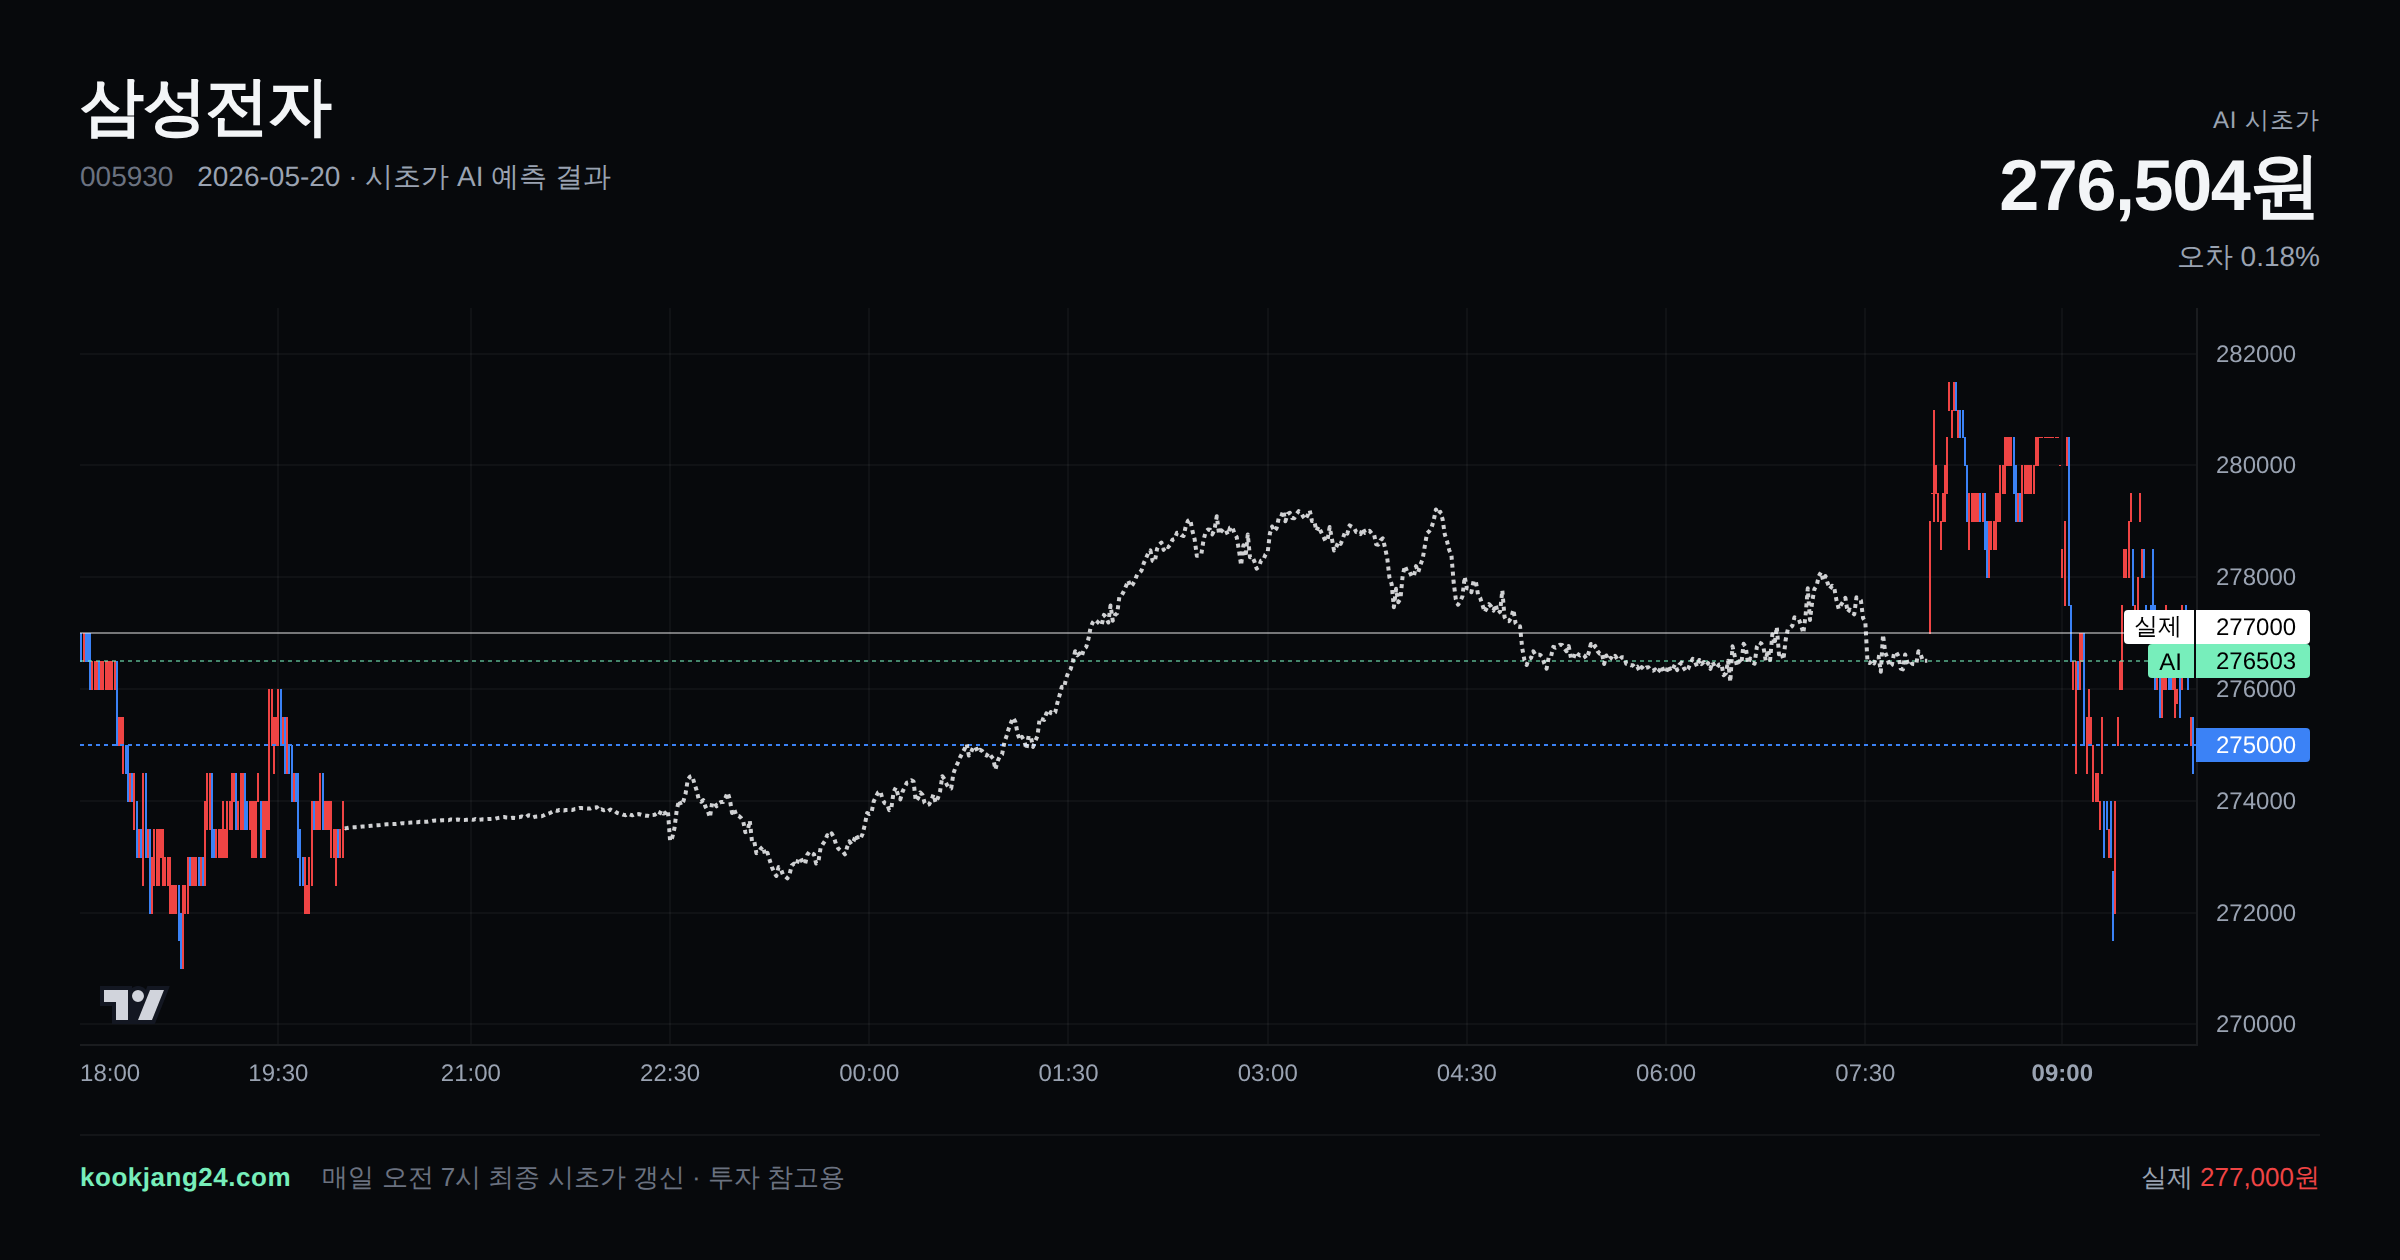2400x1260 pixels.
Task: Click the 22:30 time axis label
Action: [670, 1073]
